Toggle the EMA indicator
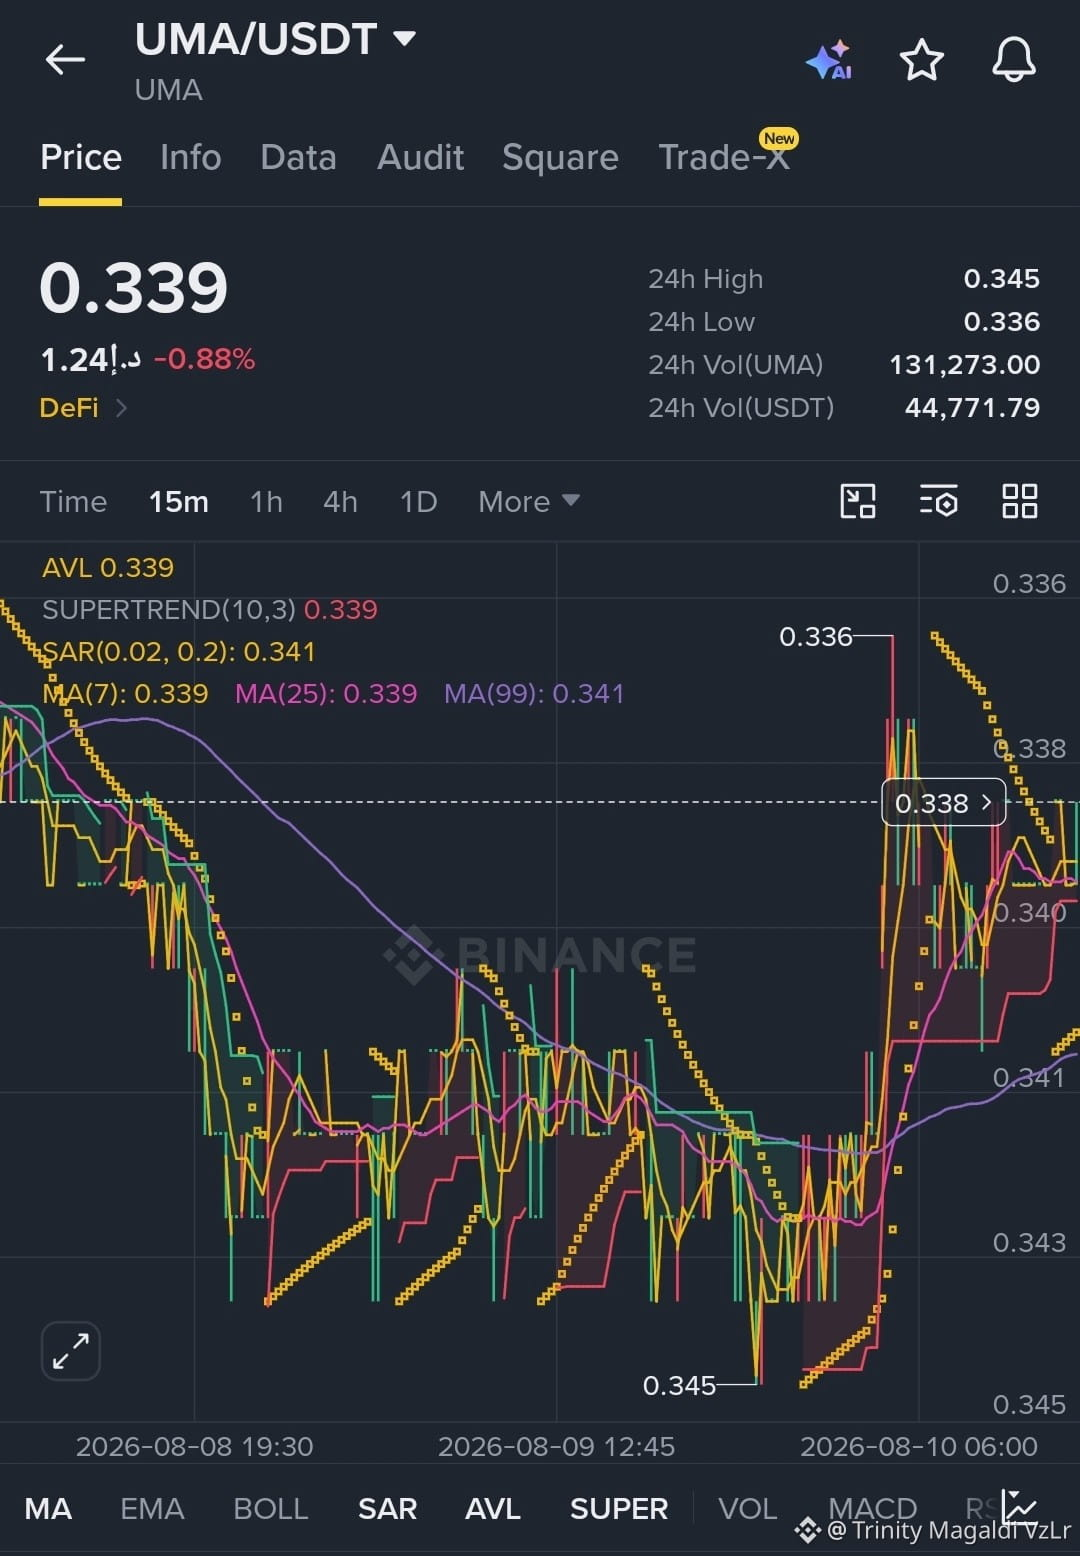Image resolution: width=1080 pixels, height=1556 pixels. point(152,1508)
